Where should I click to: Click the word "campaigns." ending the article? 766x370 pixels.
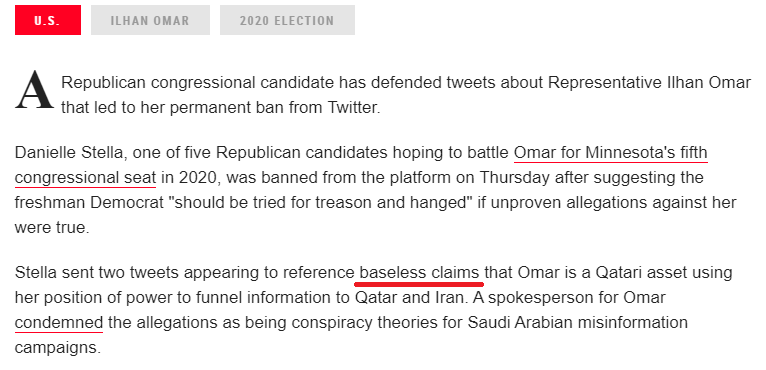pos(58,348)
